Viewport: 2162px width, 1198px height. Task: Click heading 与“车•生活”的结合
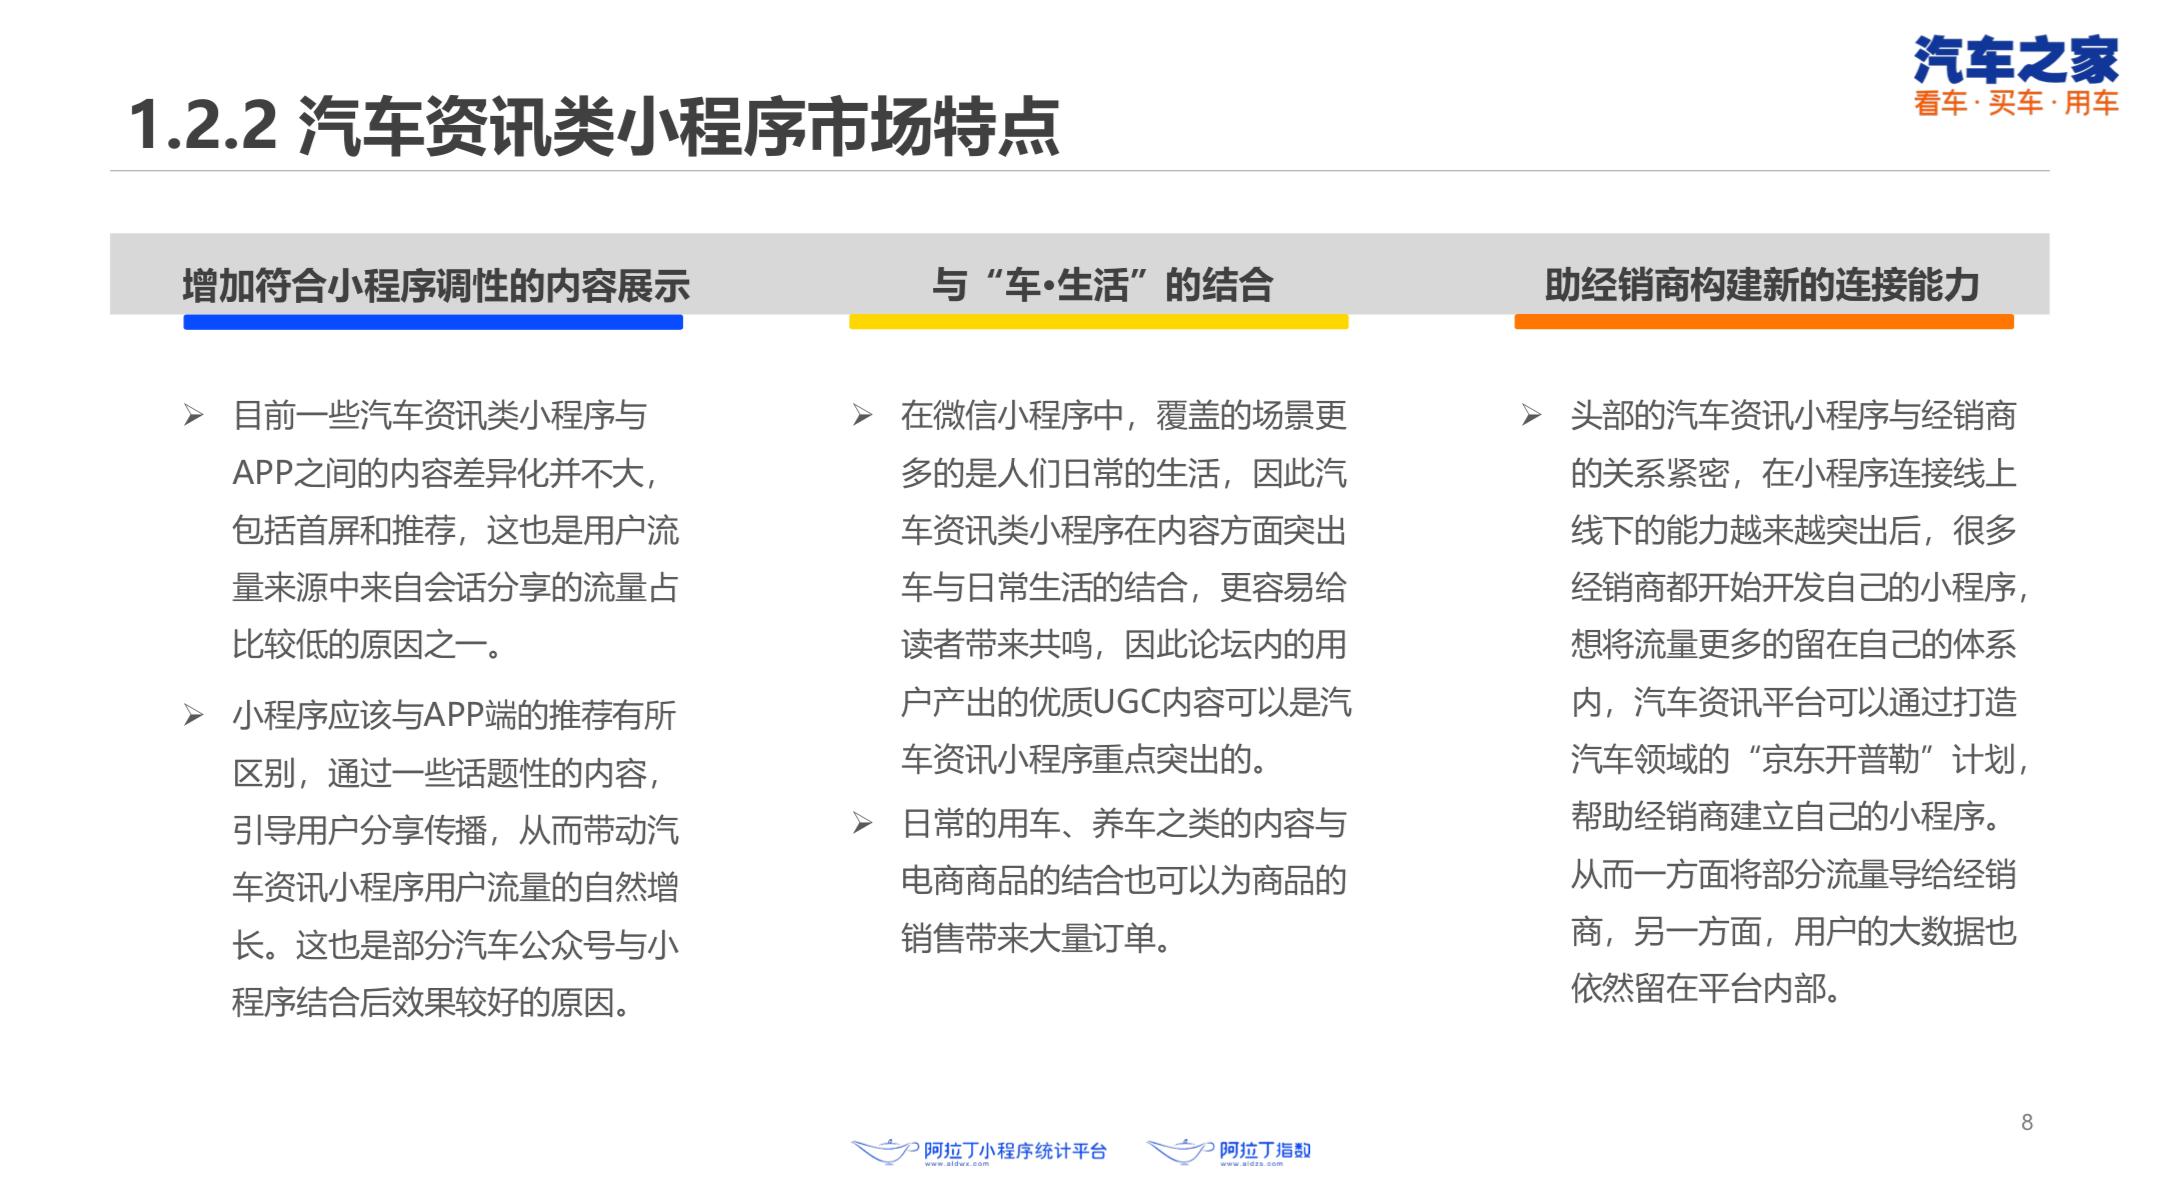click(x=1102, y=286)
